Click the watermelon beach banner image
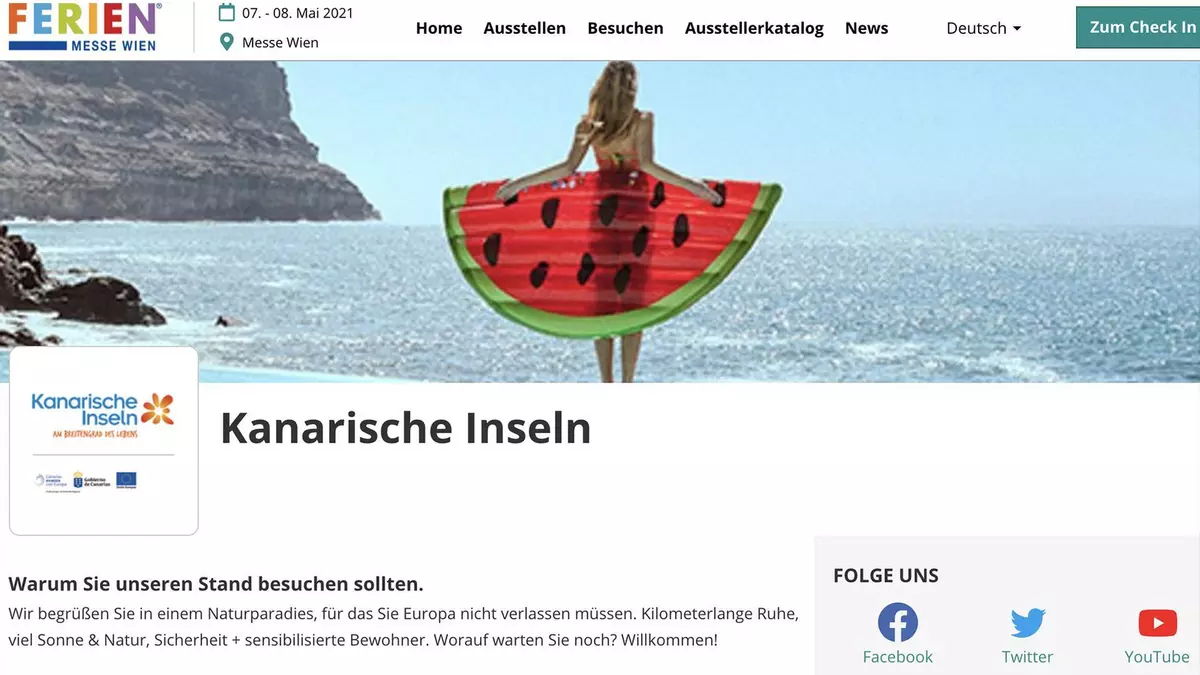Viewport: 1200px width, 675px height. click(600, 222)
